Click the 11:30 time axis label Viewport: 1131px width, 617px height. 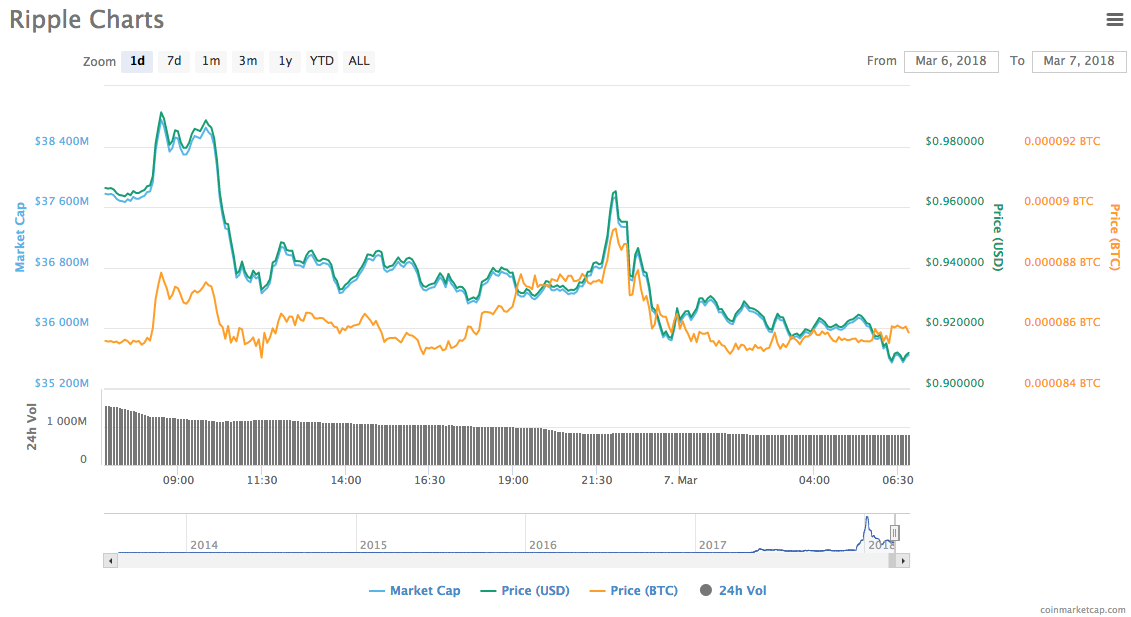pyautogui.click(x=262, y=480)
